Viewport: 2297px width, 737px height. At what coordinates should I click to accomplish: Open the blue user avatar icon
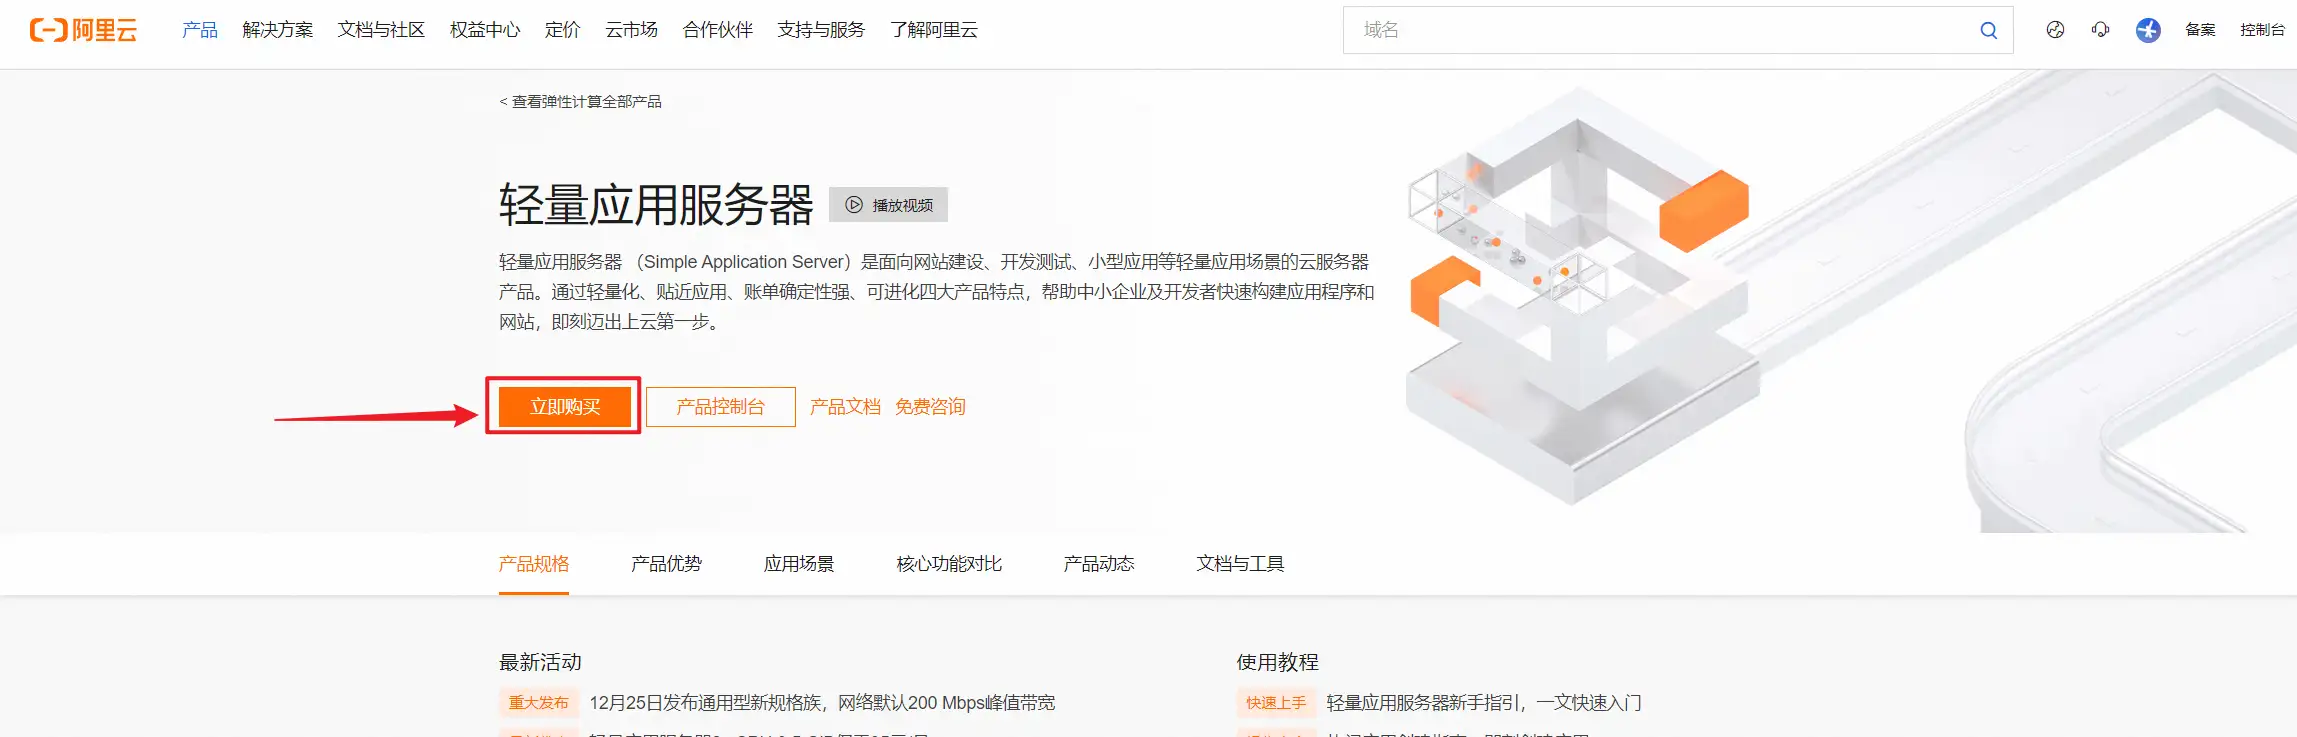click(x=2147, y=30)
